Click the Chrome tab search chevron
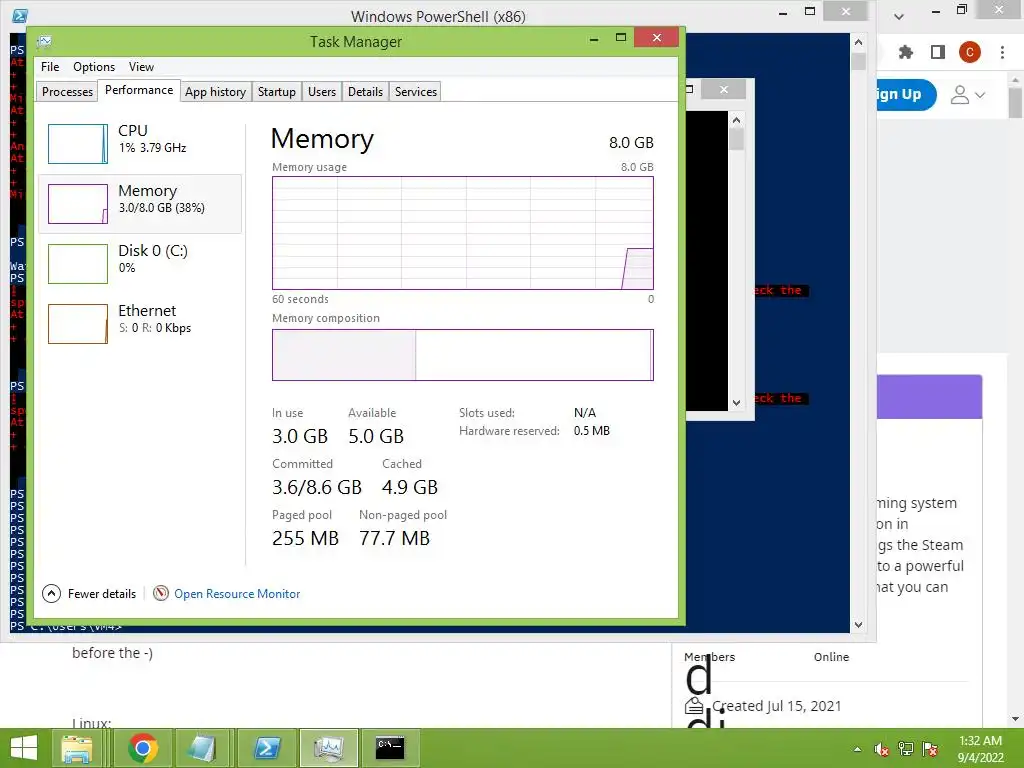Image resolution: width=1024 pixels, height=768 pixels. 899,16
